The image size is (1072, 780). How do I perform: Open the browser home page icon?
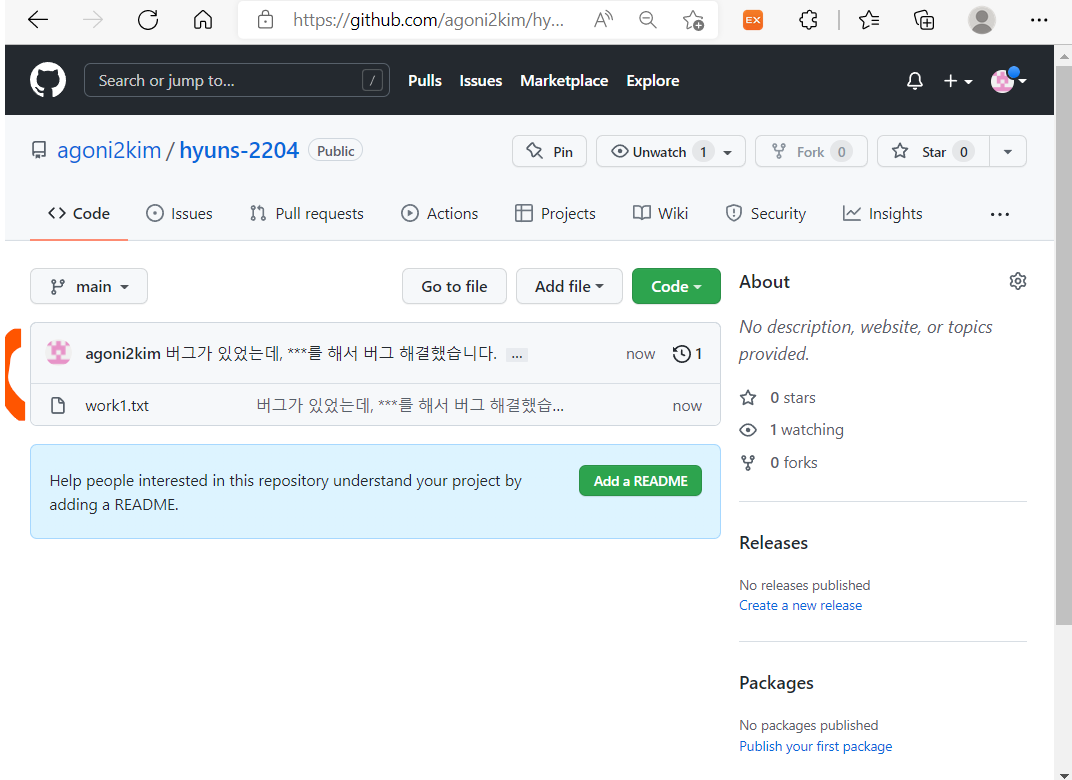coord(203,20)
